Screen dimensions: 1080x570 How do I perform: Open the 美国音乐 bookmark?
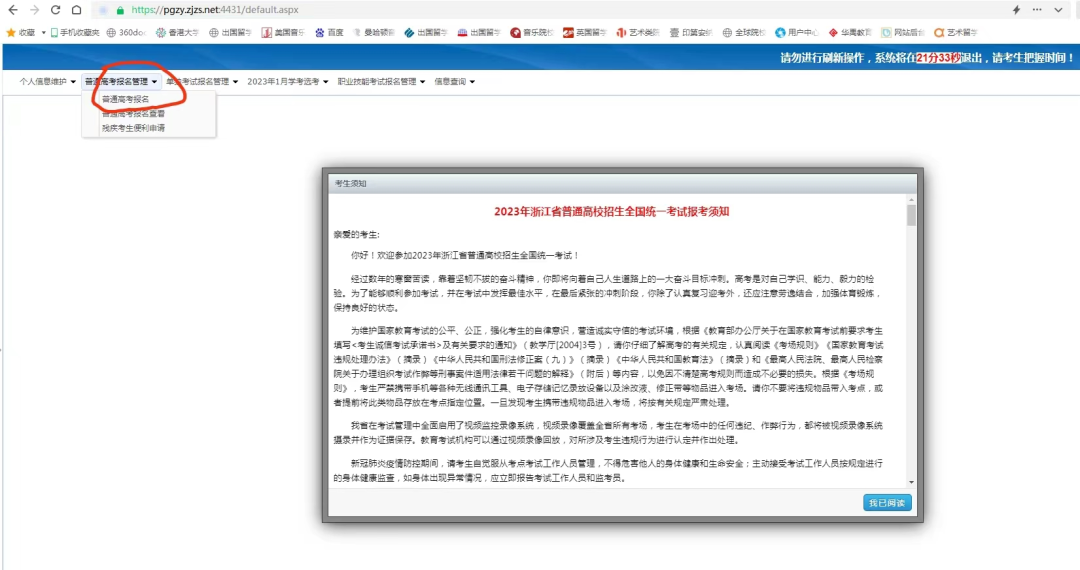(x=282, y=32)
